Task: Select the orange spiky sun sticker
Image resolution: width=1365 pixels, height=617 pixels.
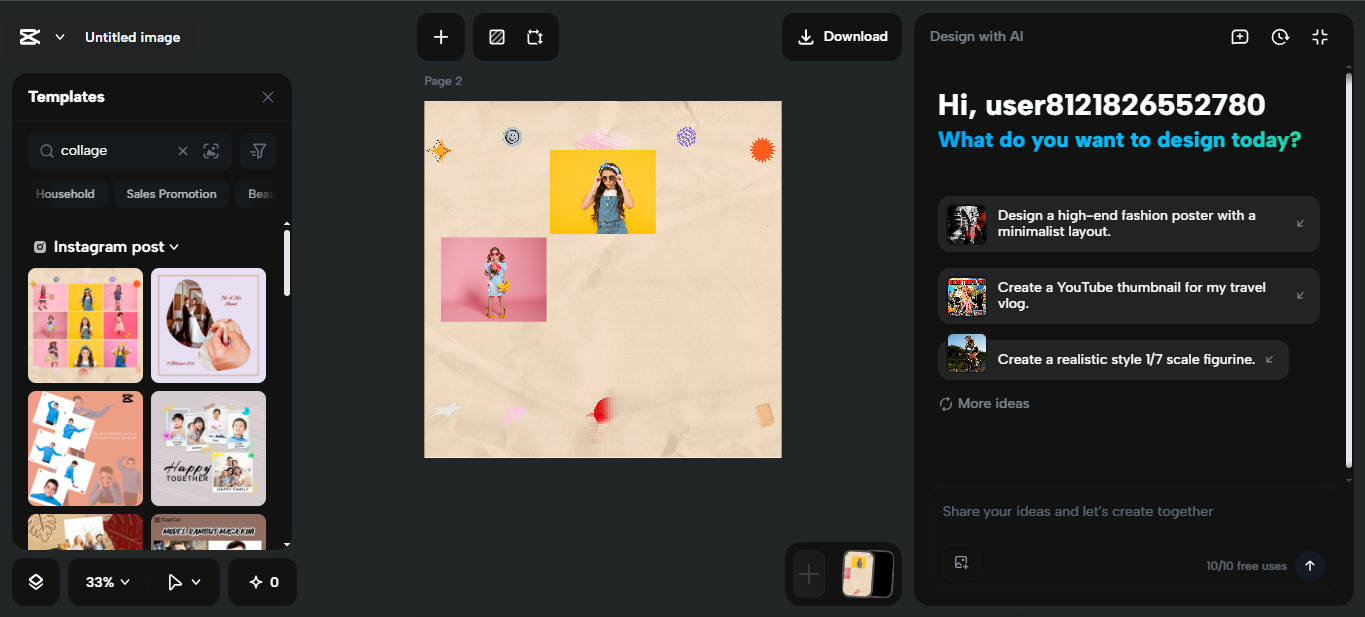Action: (763, 150)
